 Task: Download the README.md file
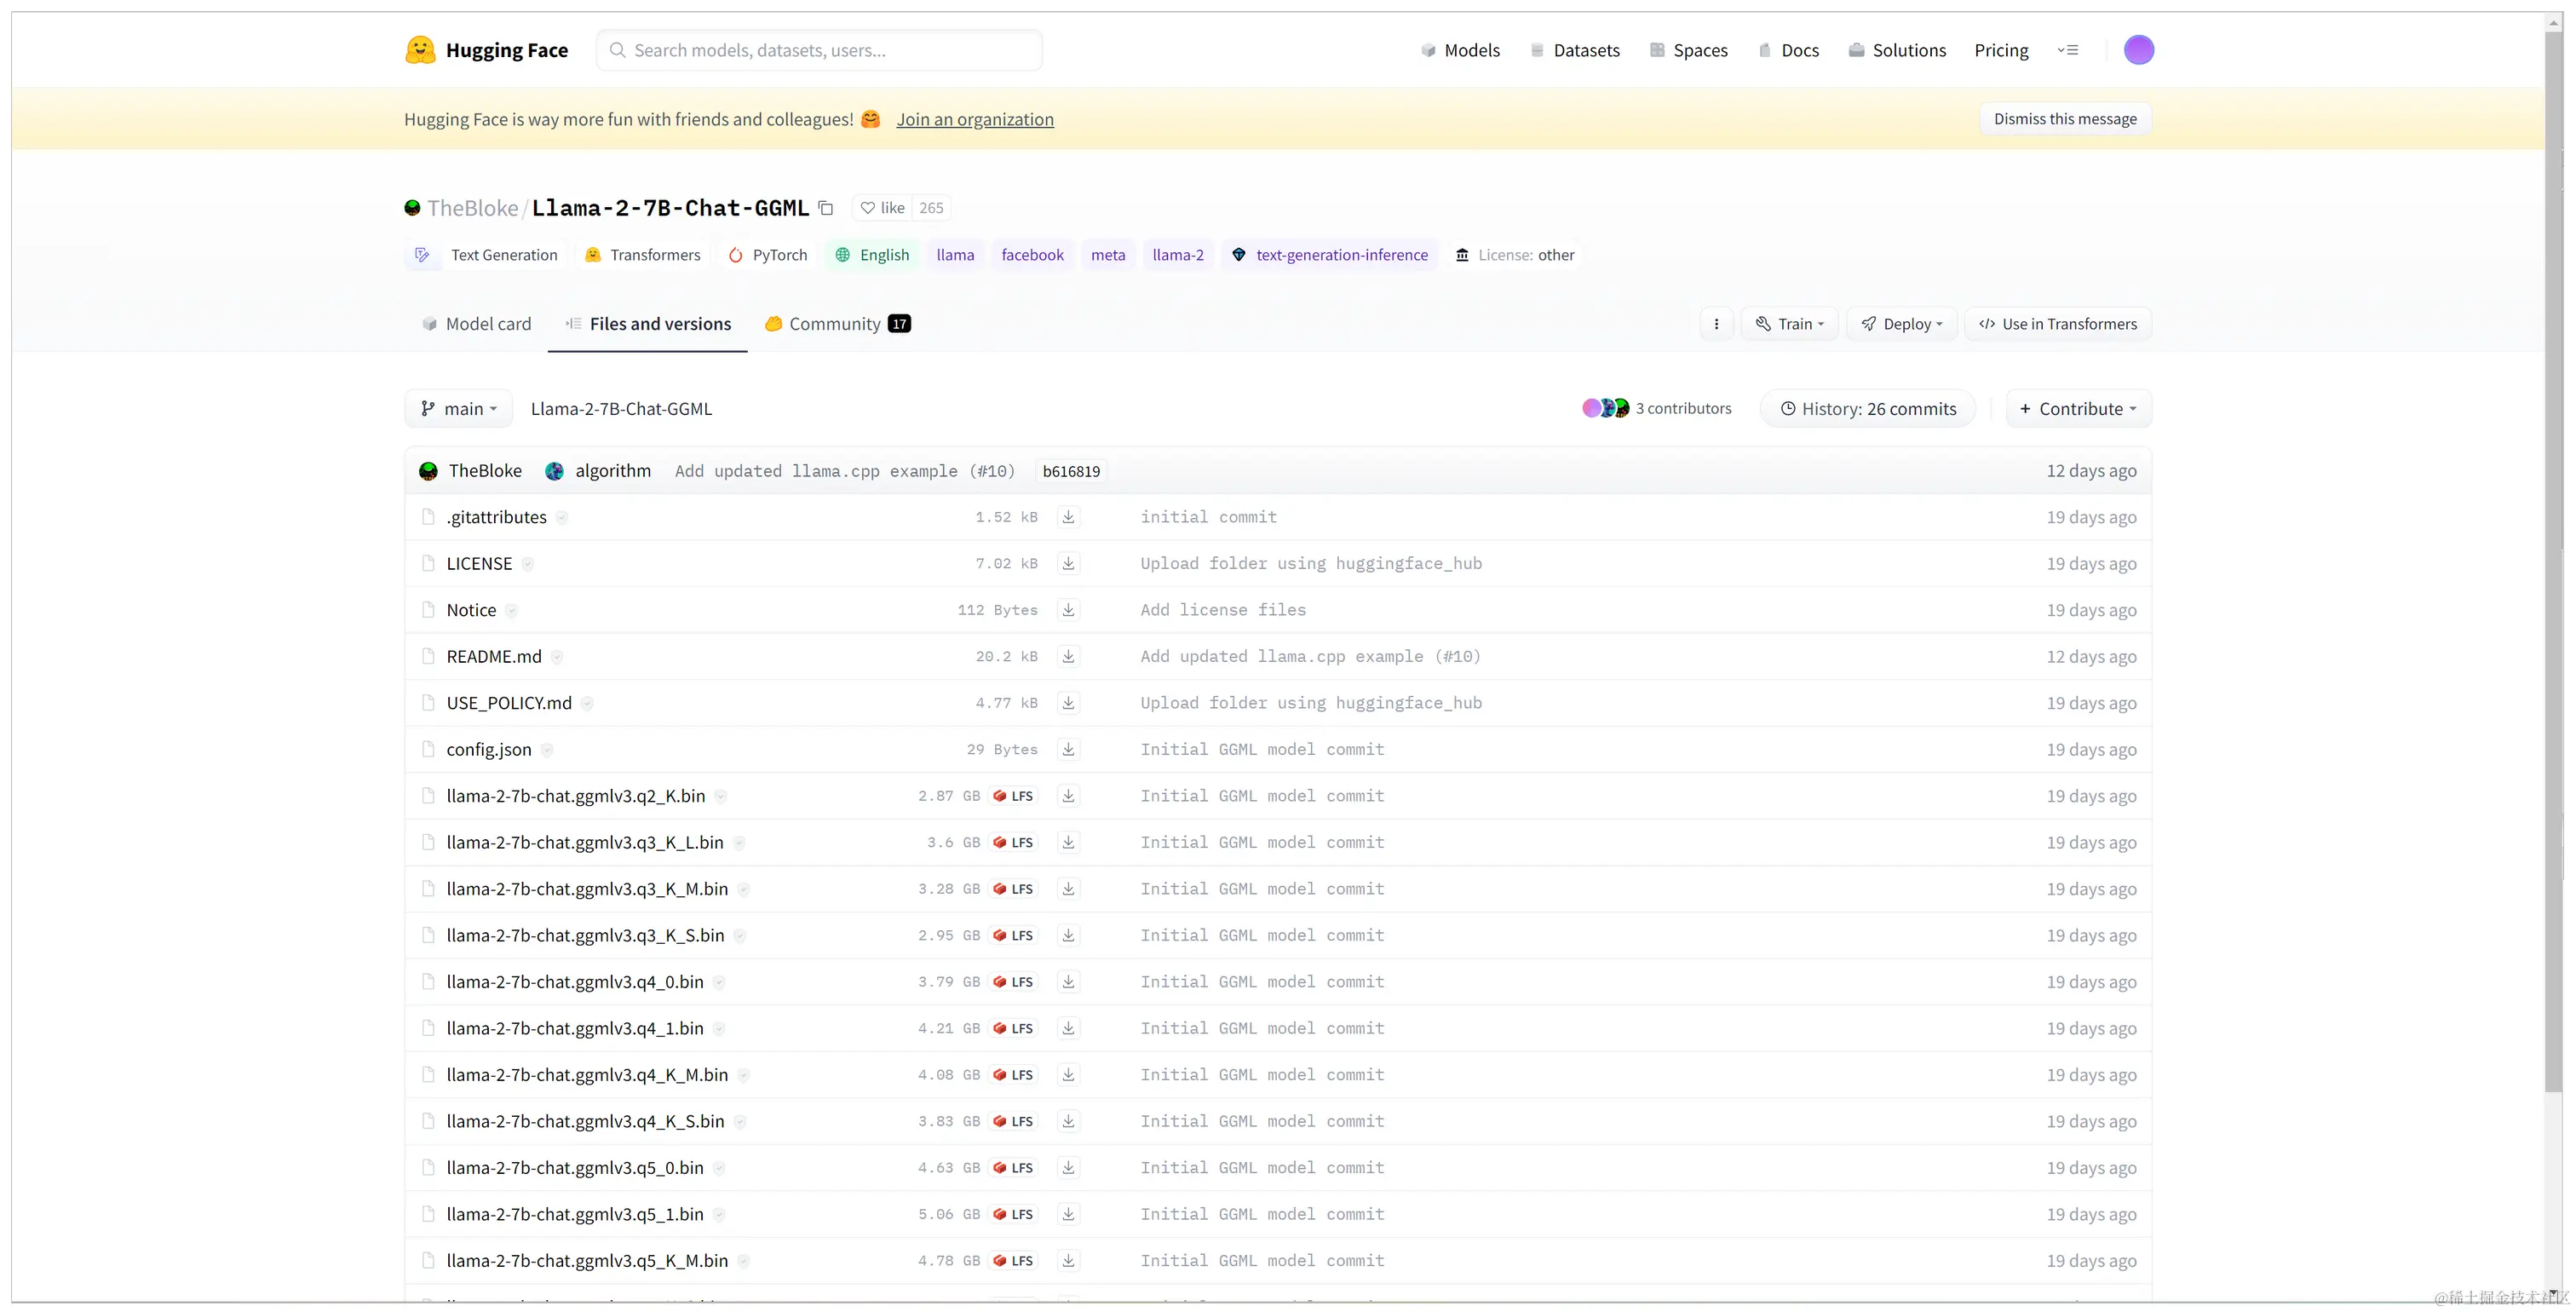(1068, 656)
